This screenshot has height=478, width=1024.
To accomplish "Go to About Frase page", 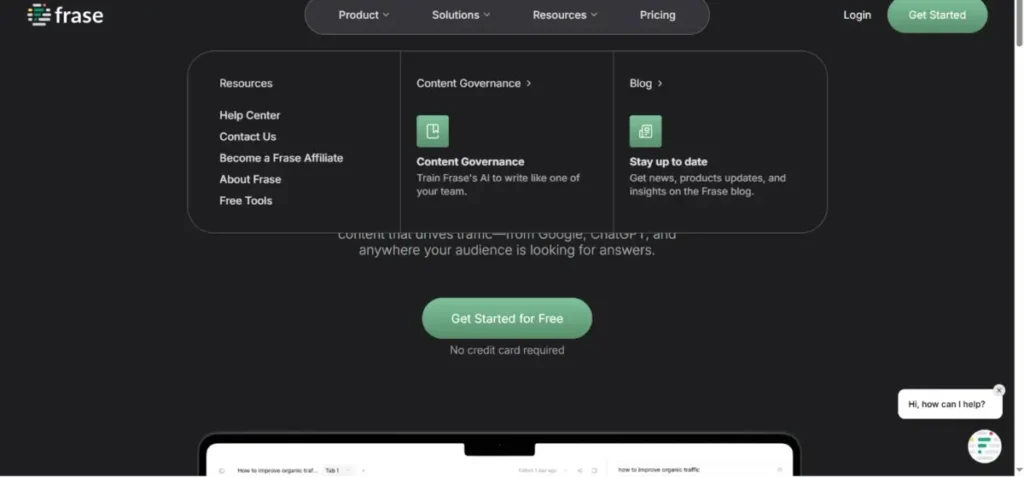I will 250,179.
